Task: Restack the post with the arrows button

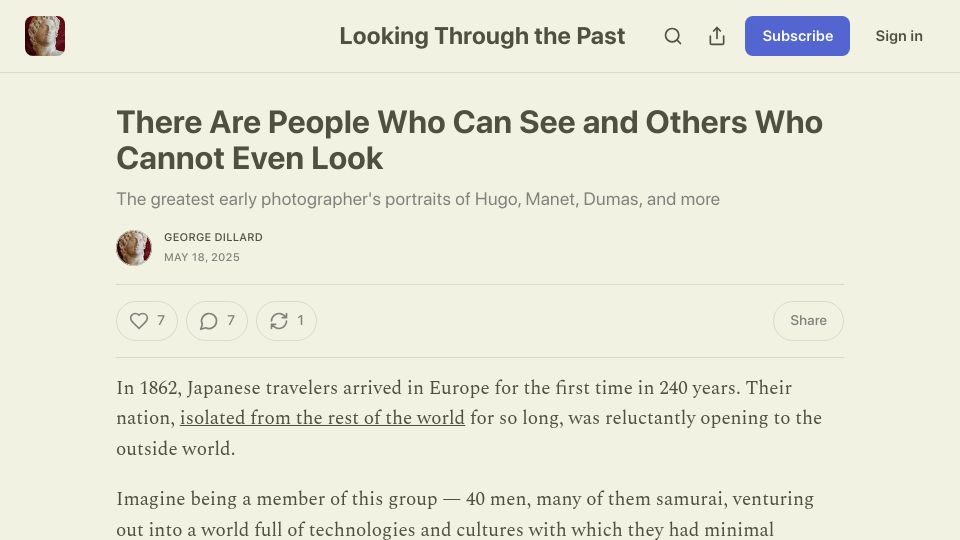Action: [286, 321]
